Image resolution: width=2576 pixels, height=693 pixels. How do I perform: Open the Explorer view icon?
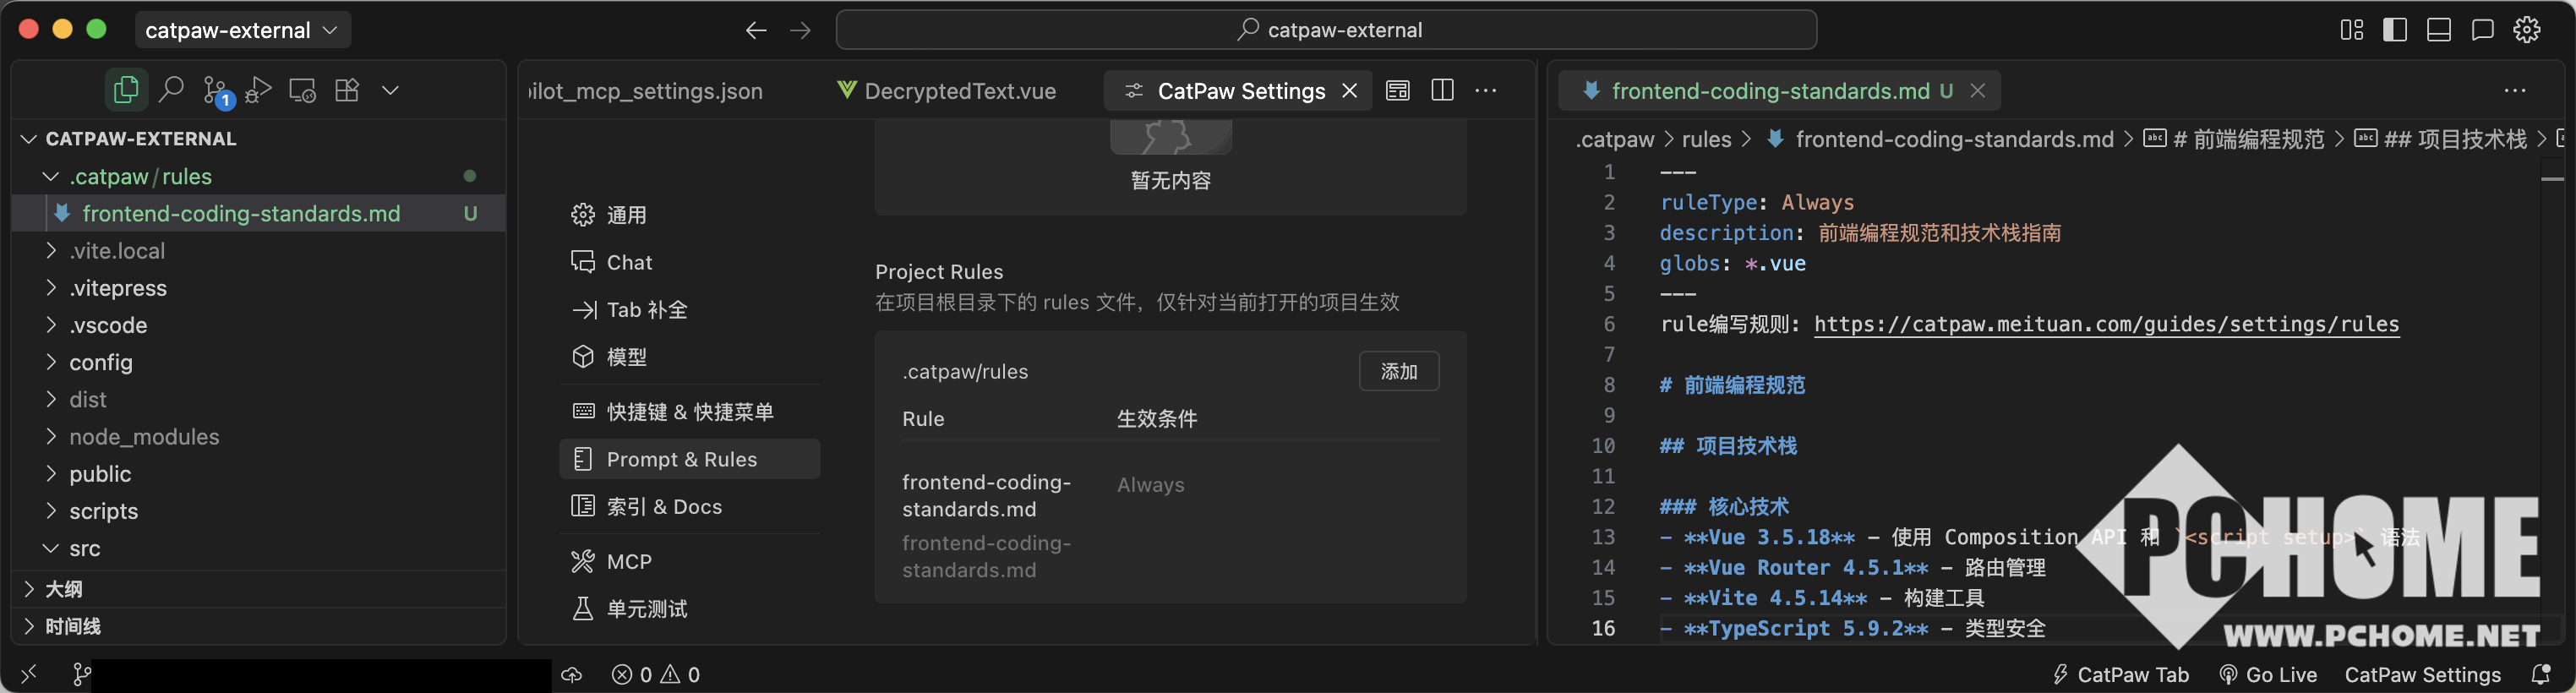126,90
